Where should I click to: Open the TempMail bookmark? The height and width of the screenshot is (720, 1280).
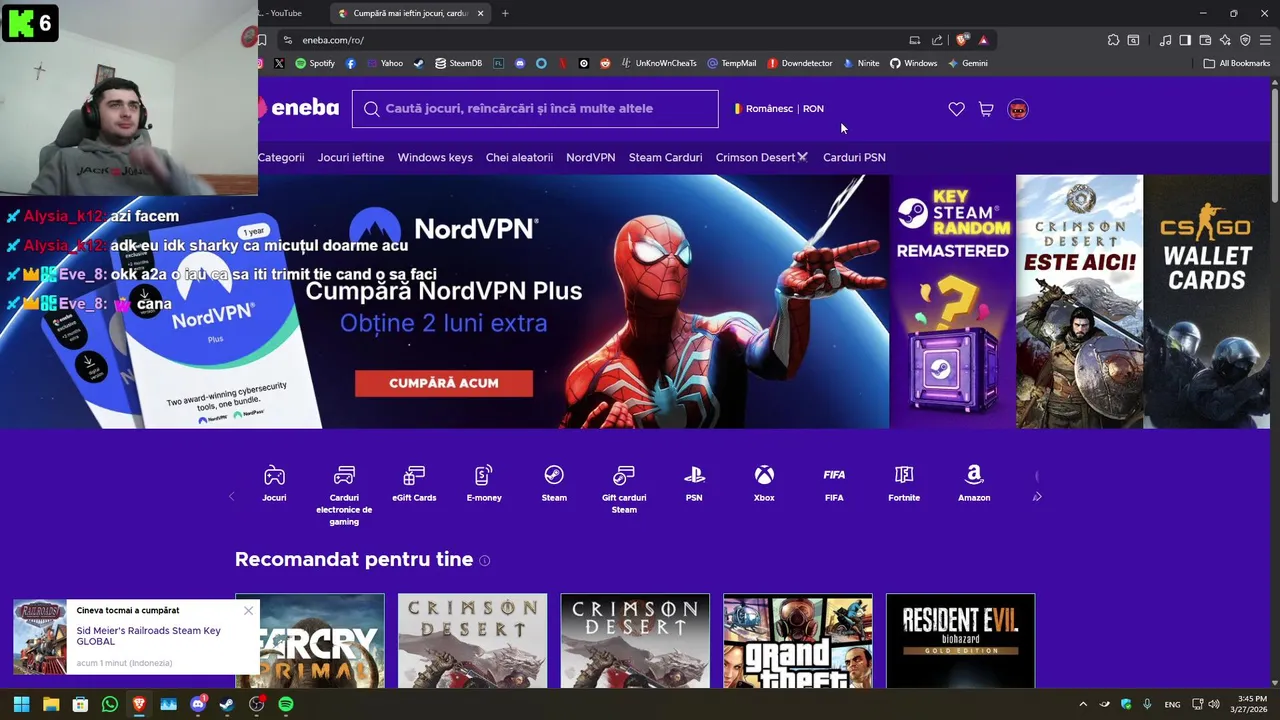coord(732,63)
